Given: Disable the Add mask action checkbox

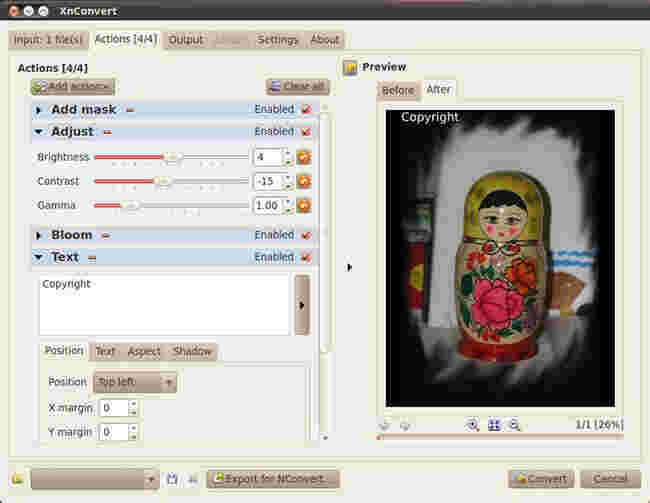Looking at the screenshot, I should (306, 109).
